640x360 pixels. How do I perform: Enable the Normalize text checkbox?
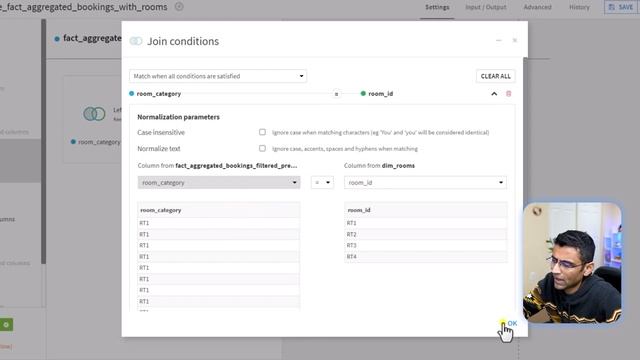pos(262,148)
